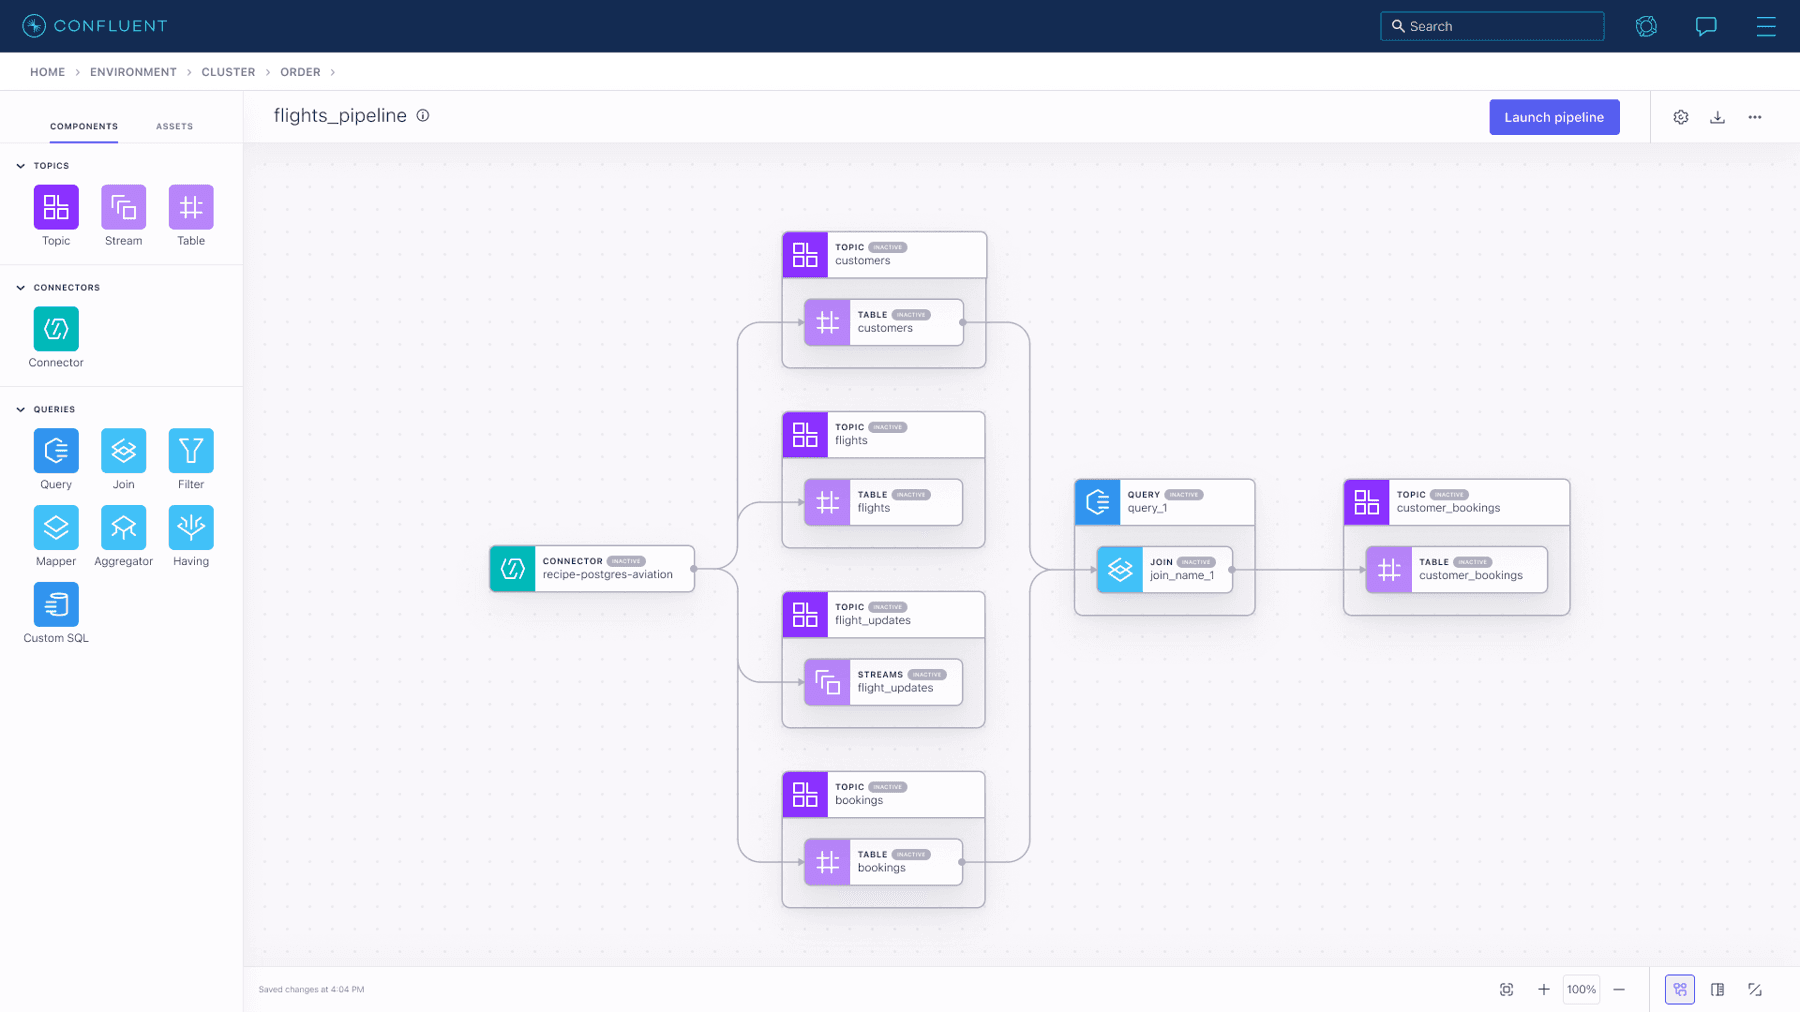
Task: Go to Cluster breadcrumb
Action: tap(228, 72)
